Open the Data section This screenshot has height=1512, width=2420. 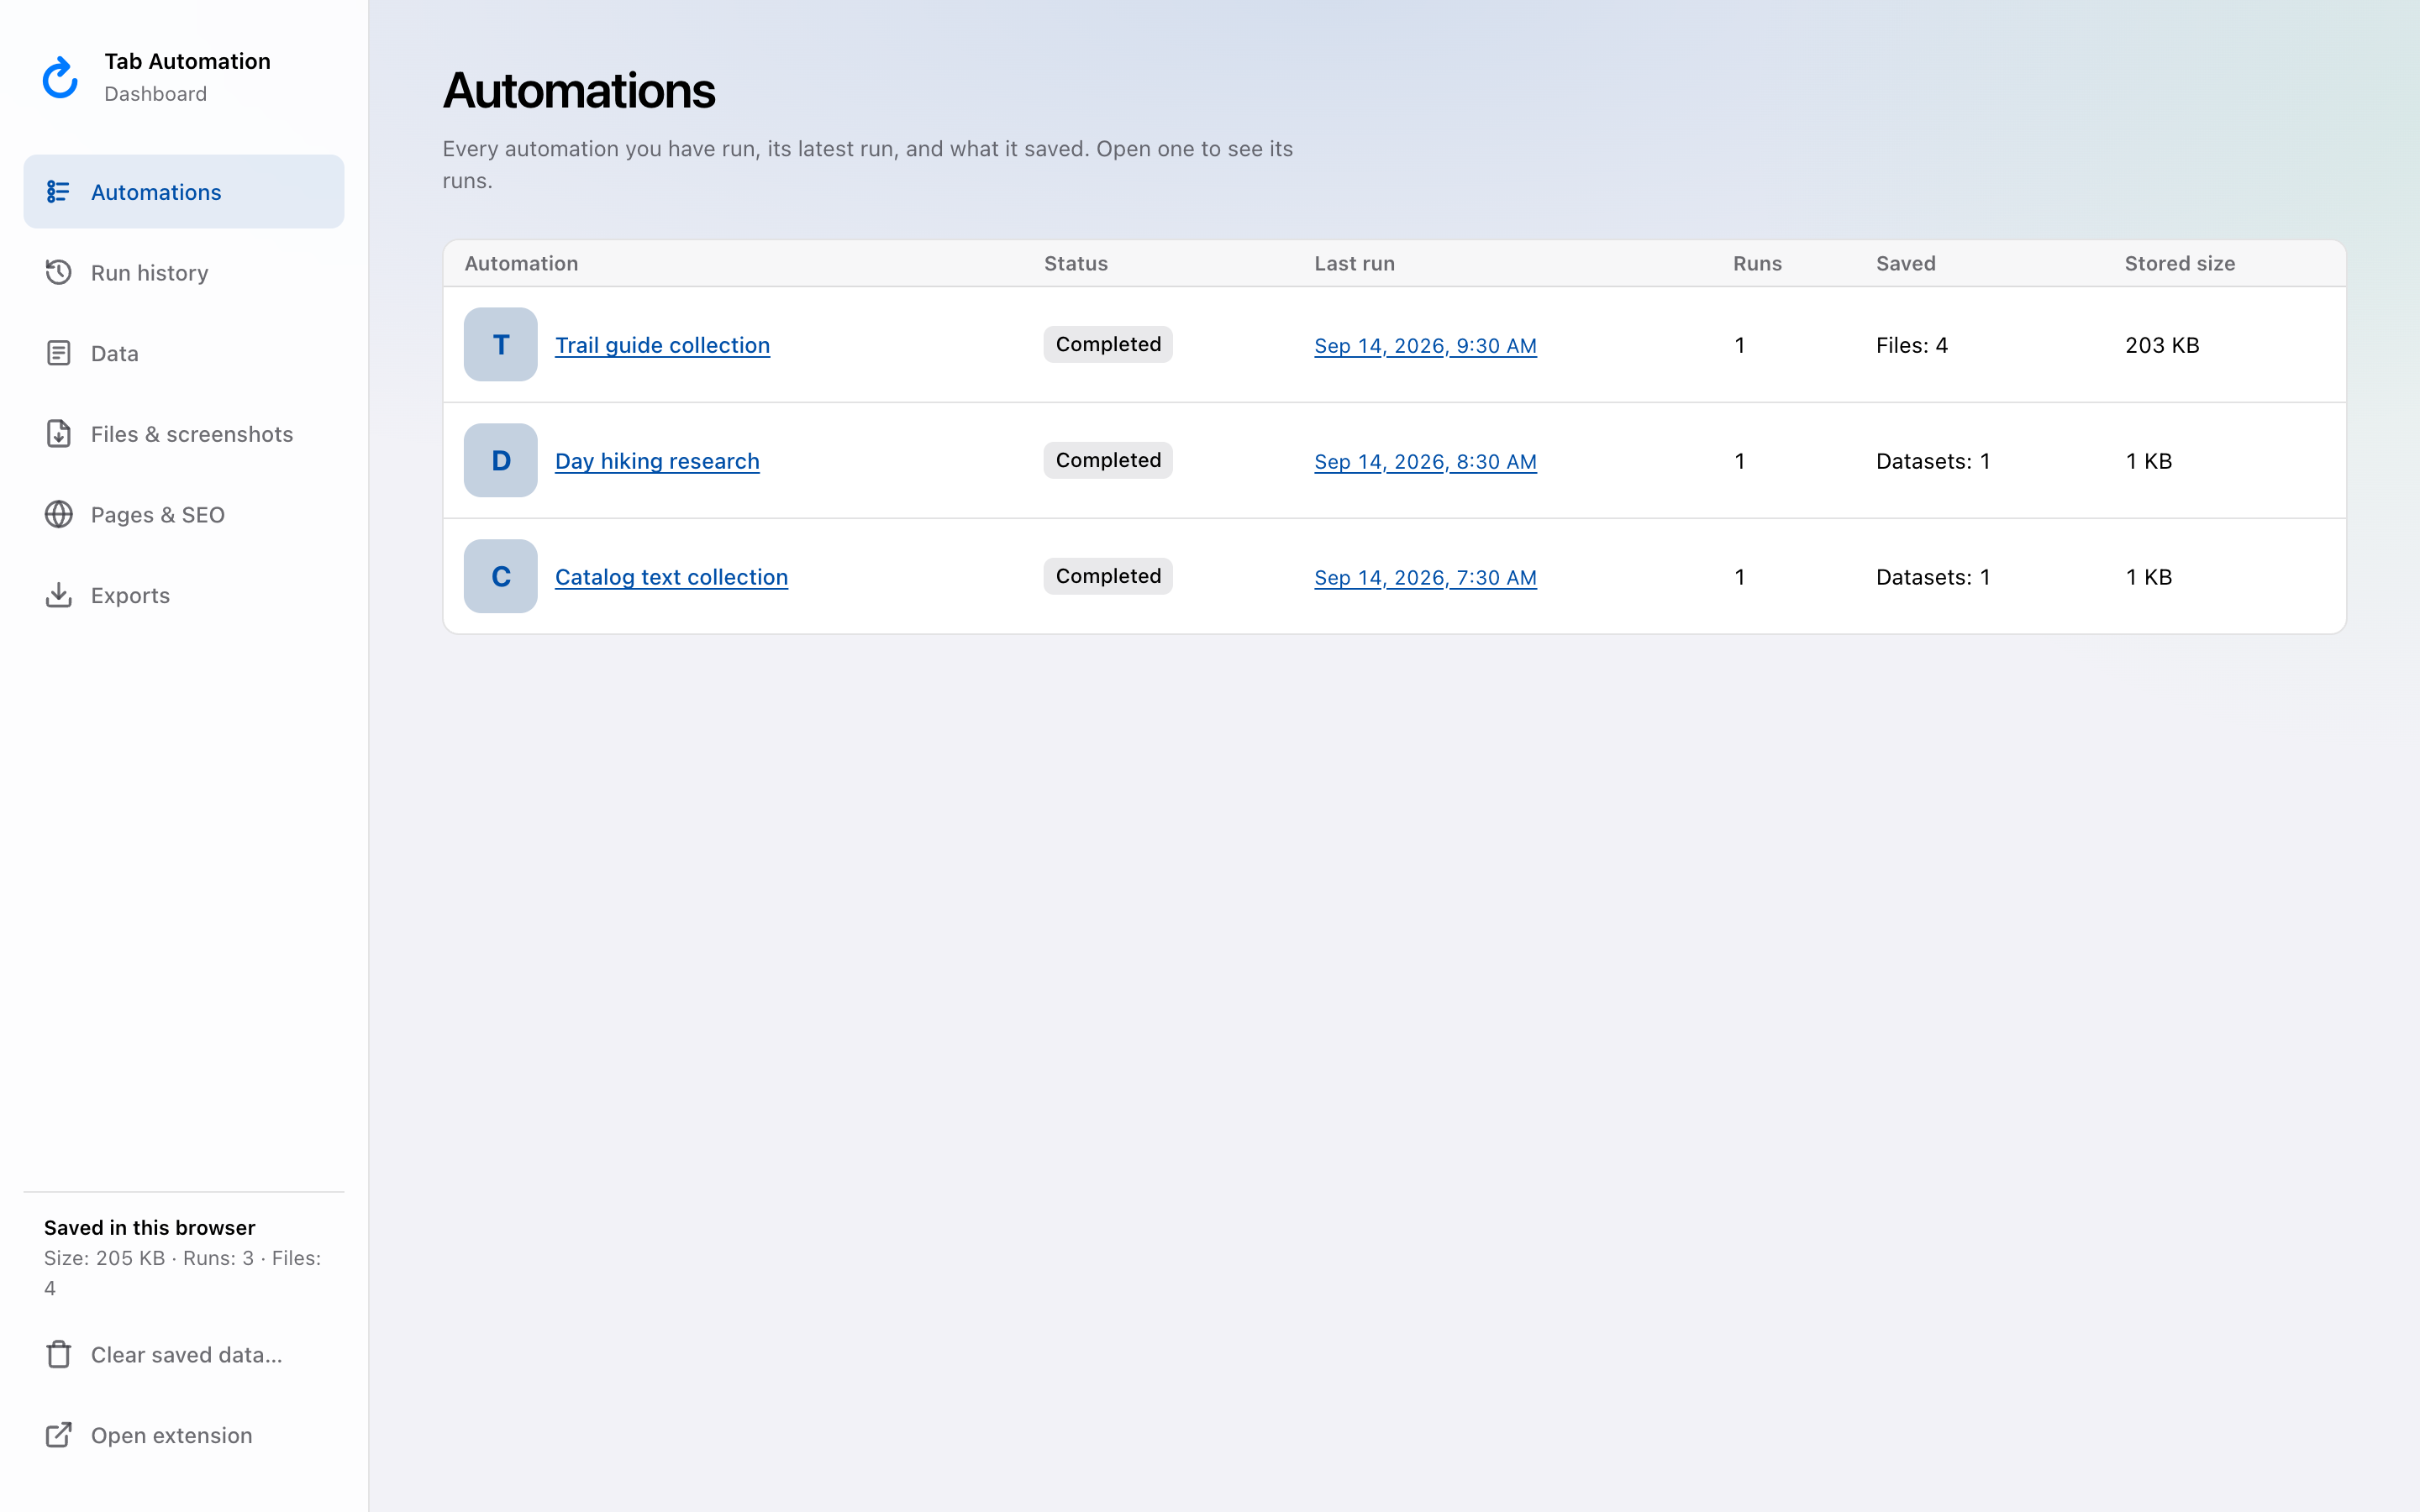[x=184, y=353]
